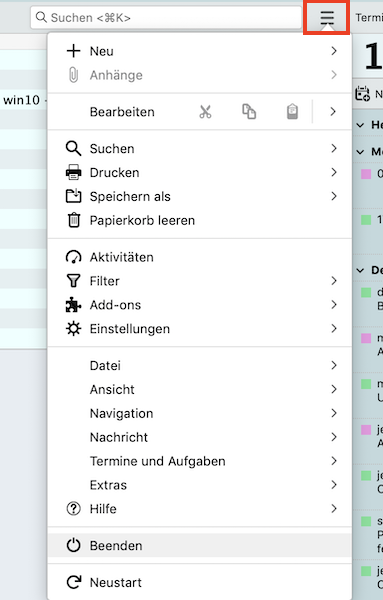
Task: Click the hamburger application menu button
Action: tap(327, 18)
